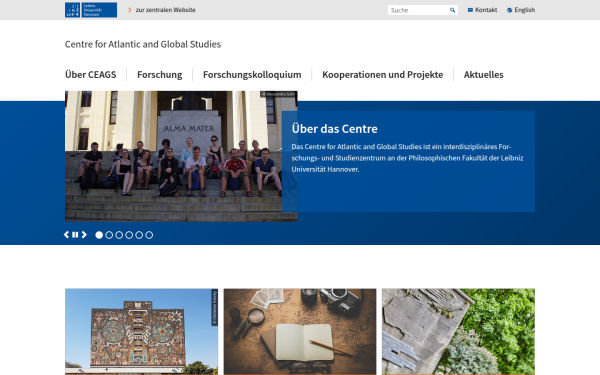Open the Forschungskolloquium menu
The height and width of the screenshot is (375, 600).
tap(252, 75)
